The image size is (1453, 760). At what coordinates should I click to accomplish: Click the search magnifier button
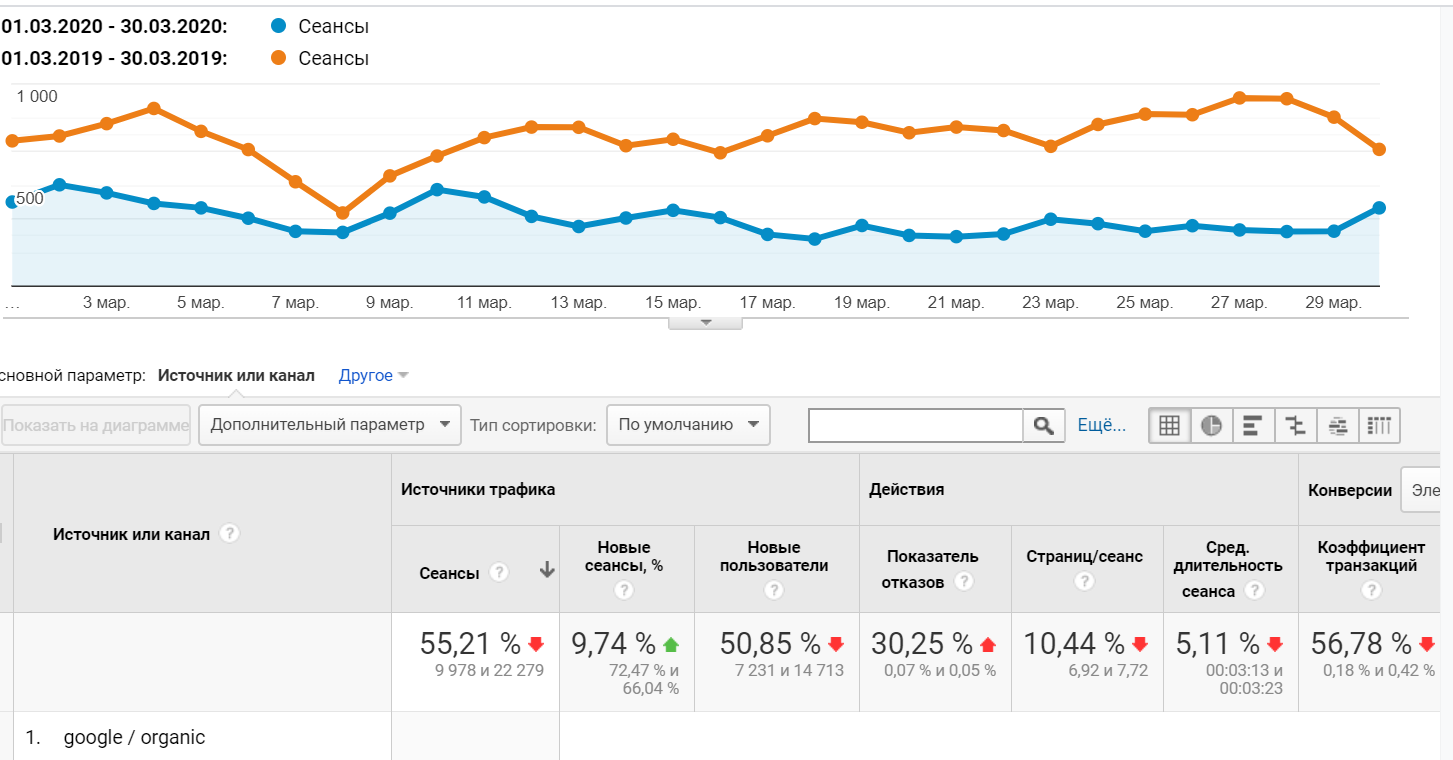pyautogui.click(x=1044, y=425)
